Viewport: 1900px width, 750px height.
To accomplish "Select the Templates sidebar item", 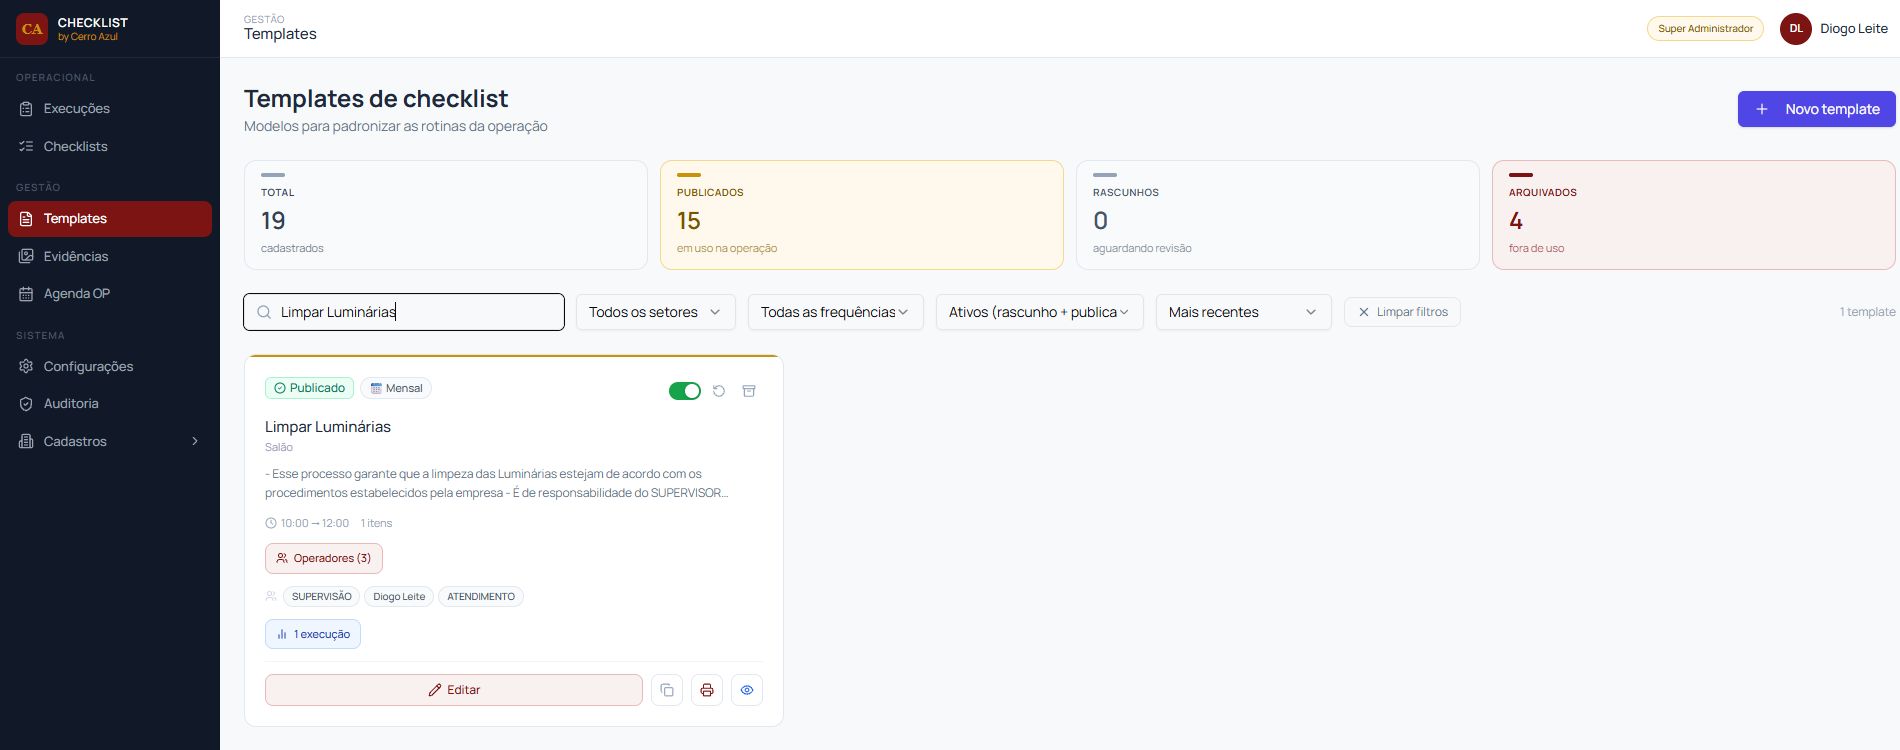I will 110,219.
